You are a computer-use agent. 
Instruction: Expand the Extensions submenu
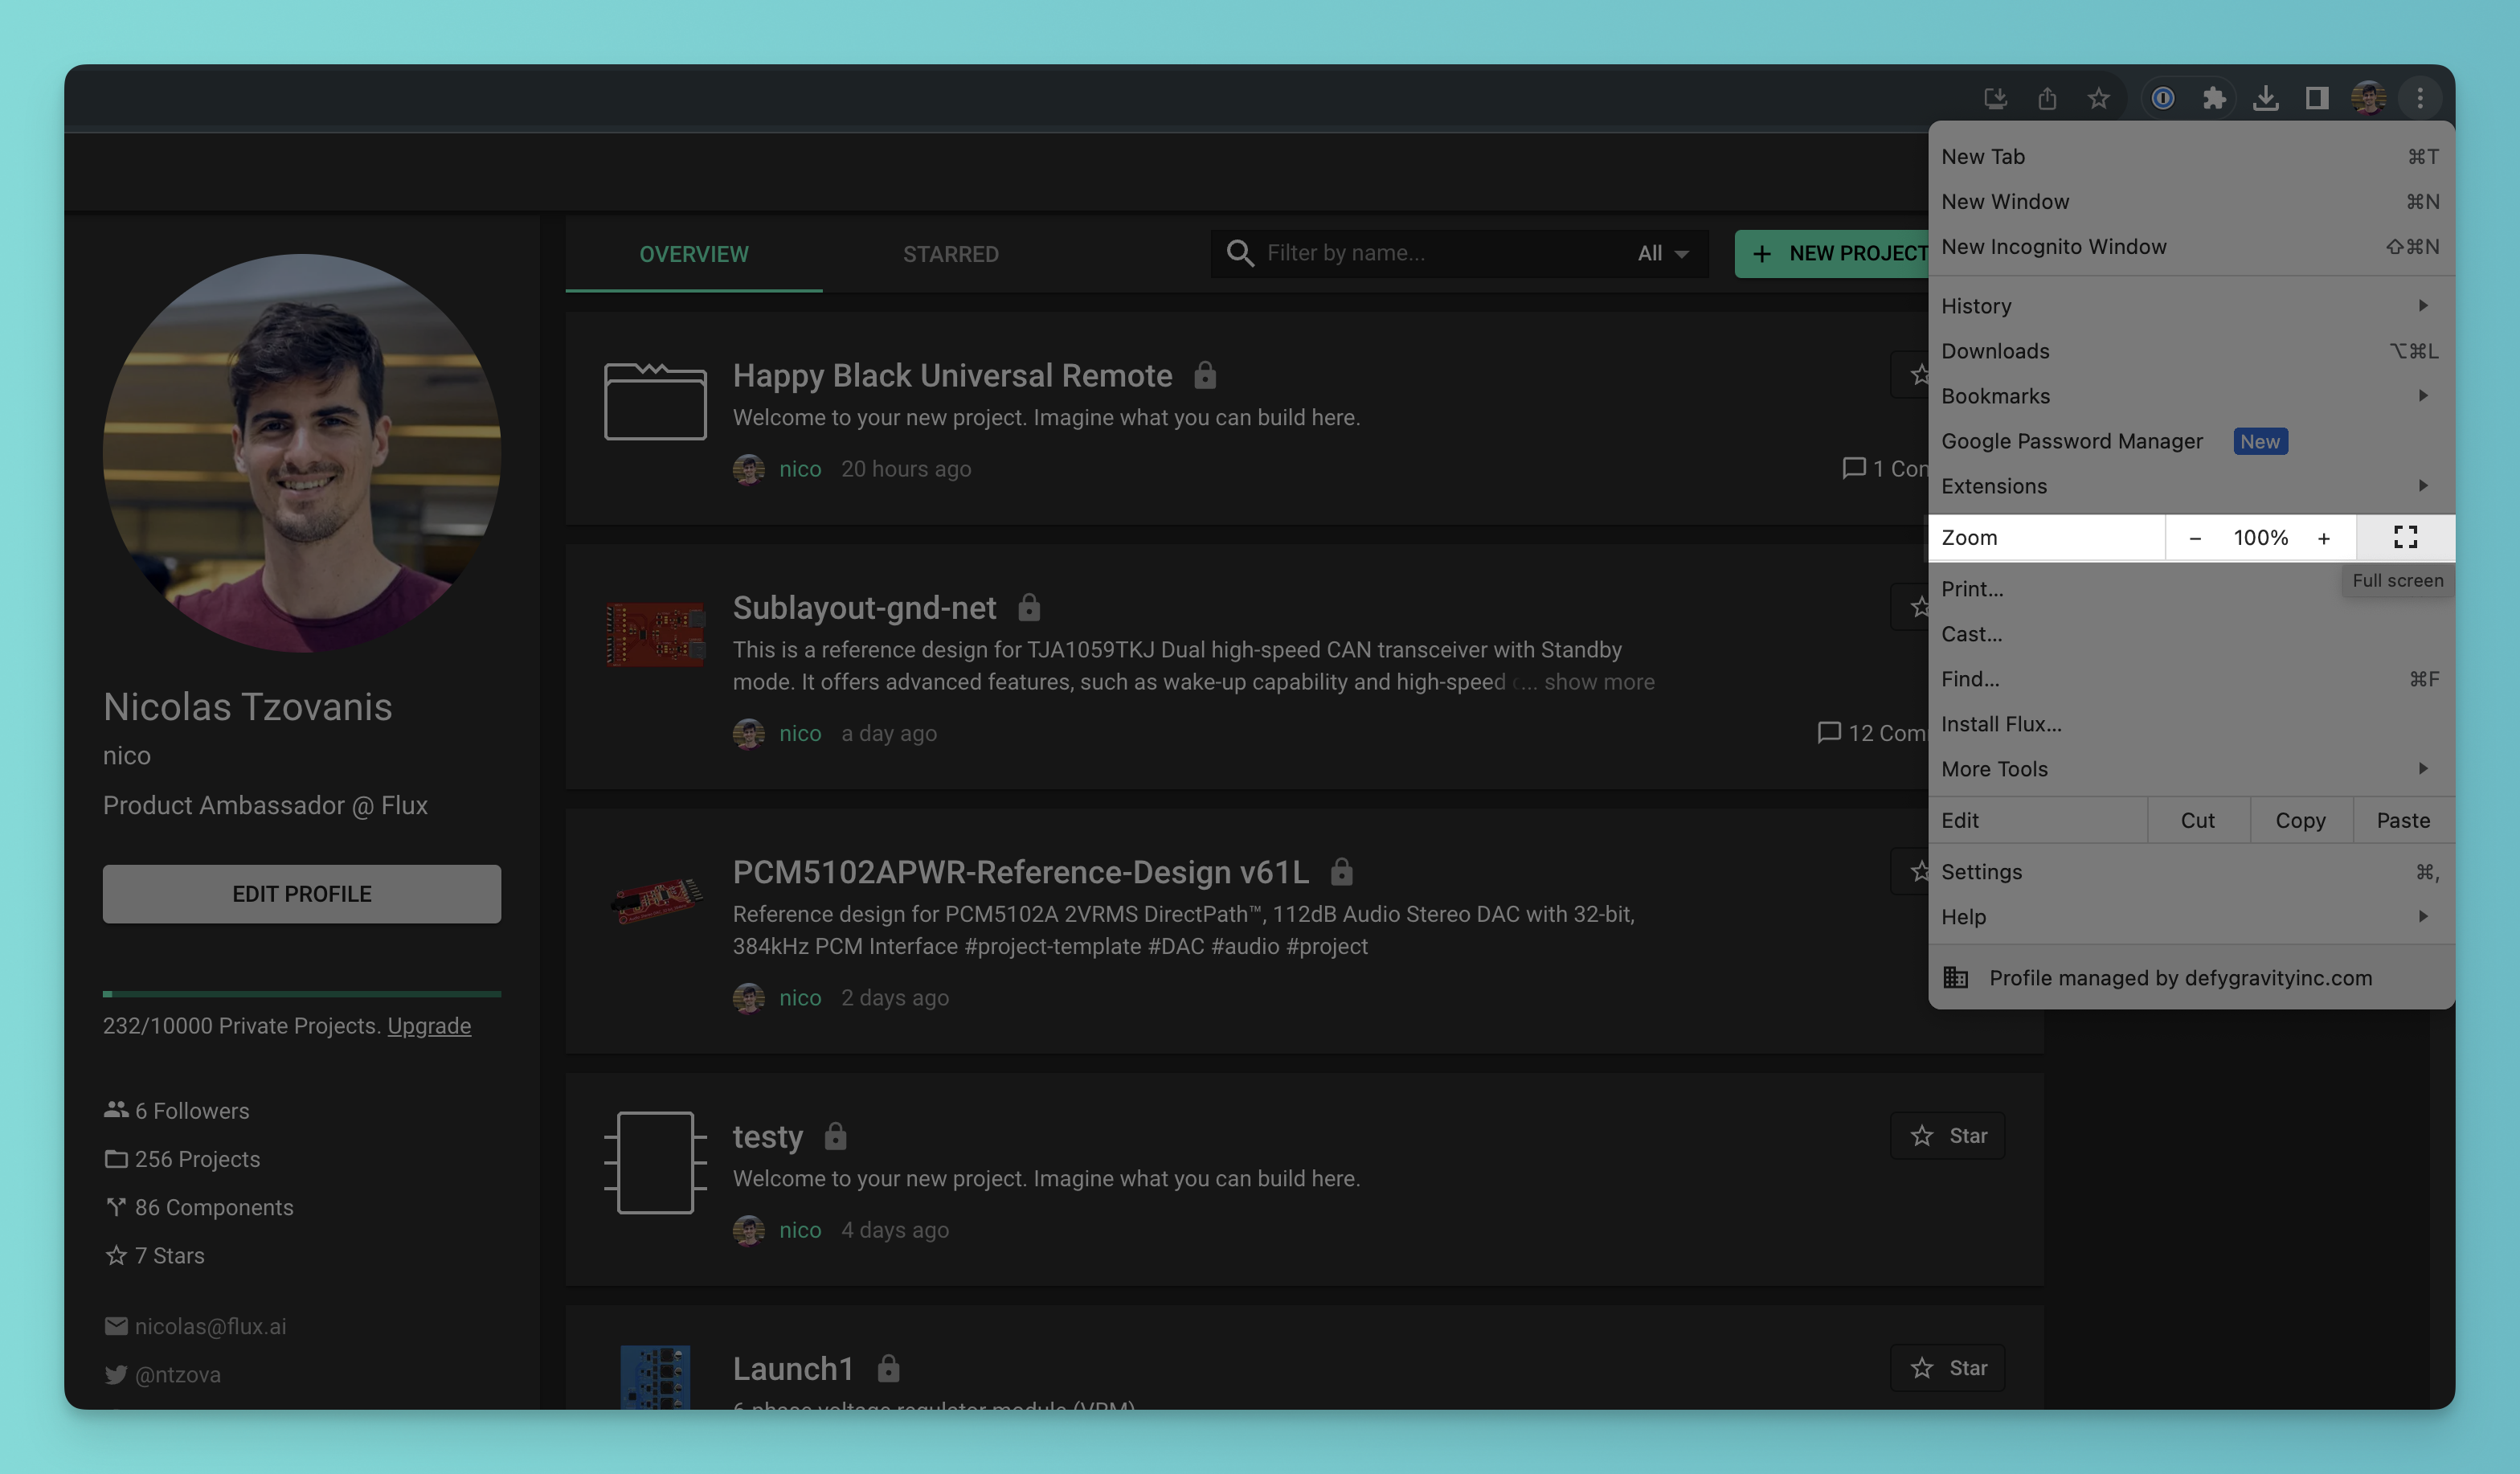[2191, 486]
